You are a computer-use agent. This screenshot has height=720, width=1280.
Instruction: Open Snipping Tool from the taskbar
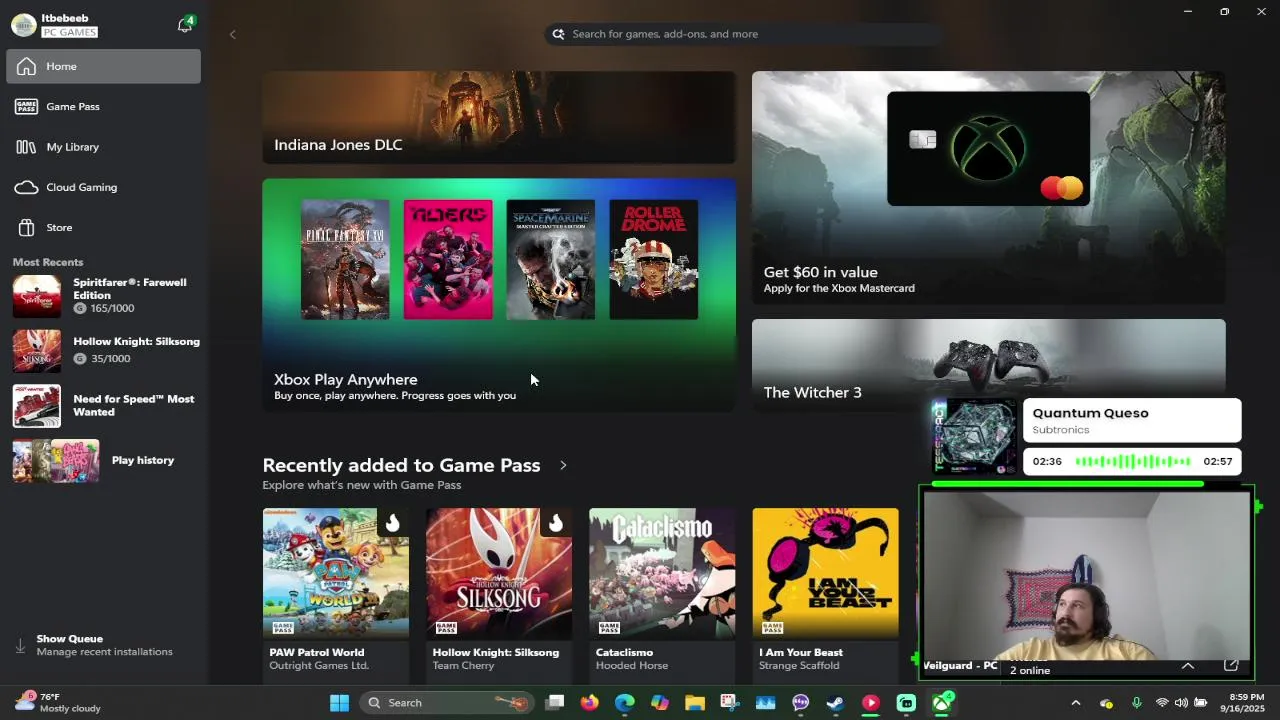(x=730, y=703)
